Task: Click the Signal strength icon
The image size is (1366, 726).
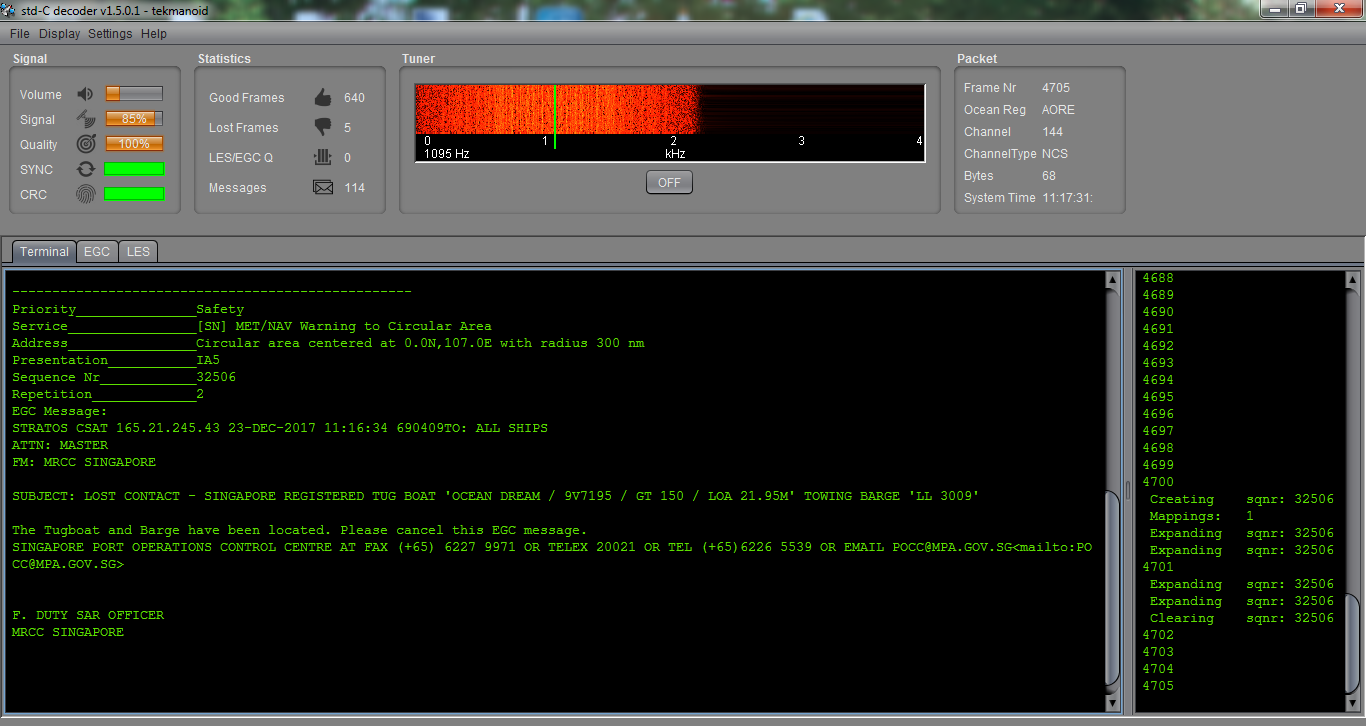Action: tap(85, 119)
